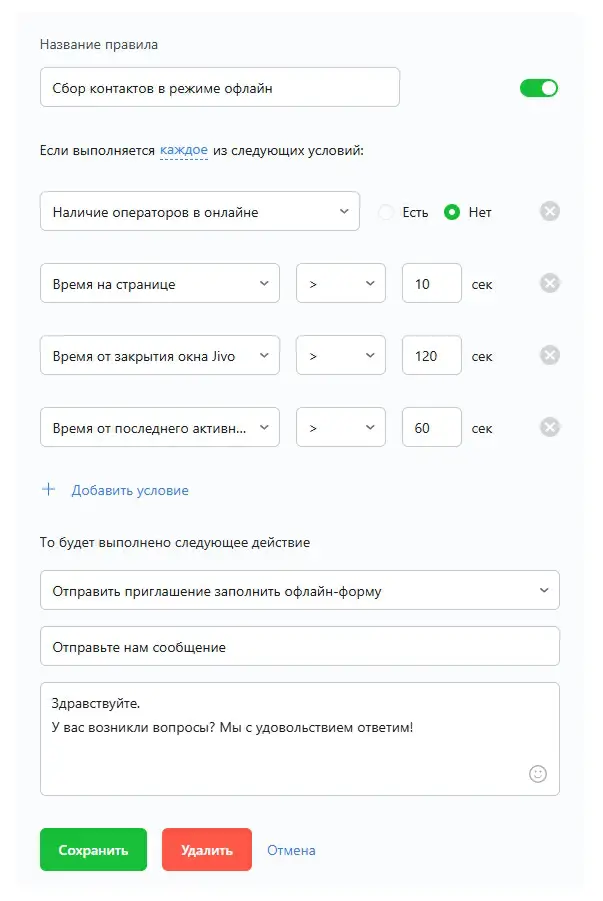Delete the 'Время на странице' condition
The image size is (603, 901).
[x=550, y=284]
